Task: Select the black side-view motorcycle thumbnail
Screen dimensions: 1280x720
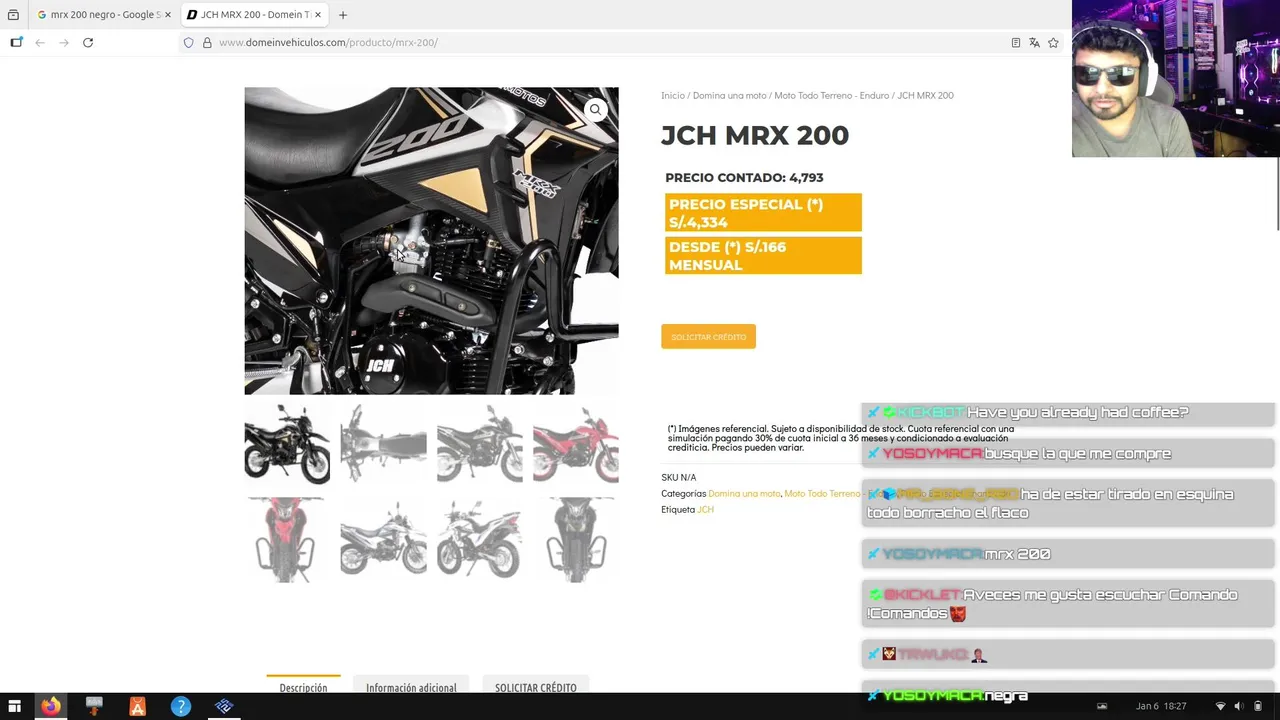Action: pyautogui.click(x=287, y=444)
